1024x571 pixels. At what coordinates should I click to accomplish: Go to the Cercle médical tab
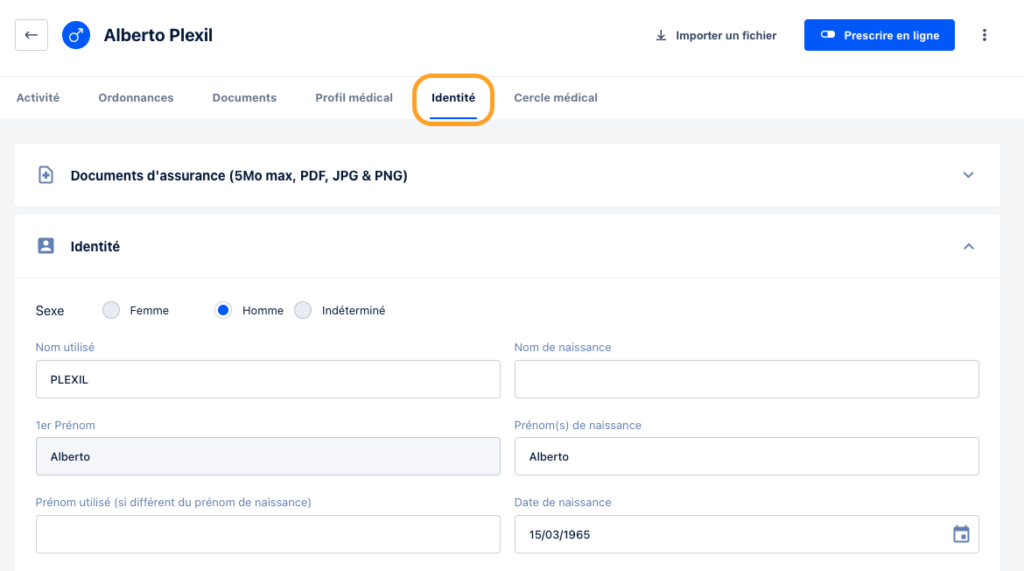(556, 97)
